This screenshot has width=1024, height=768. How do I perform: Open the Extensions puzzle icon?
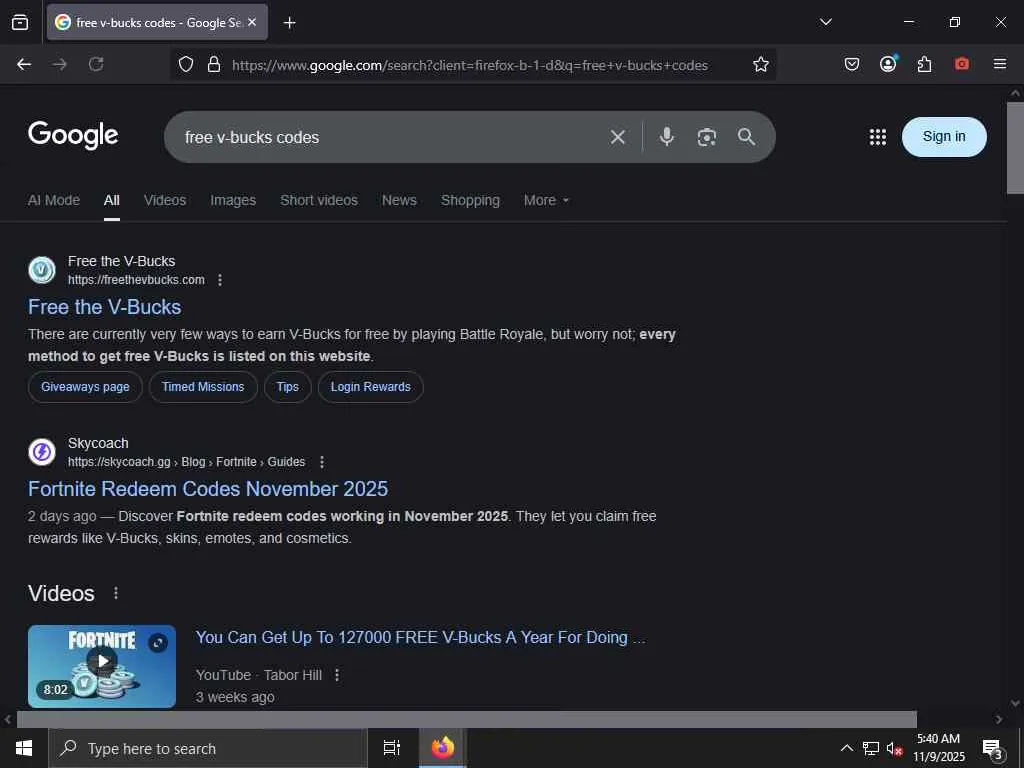click(924, 64)
